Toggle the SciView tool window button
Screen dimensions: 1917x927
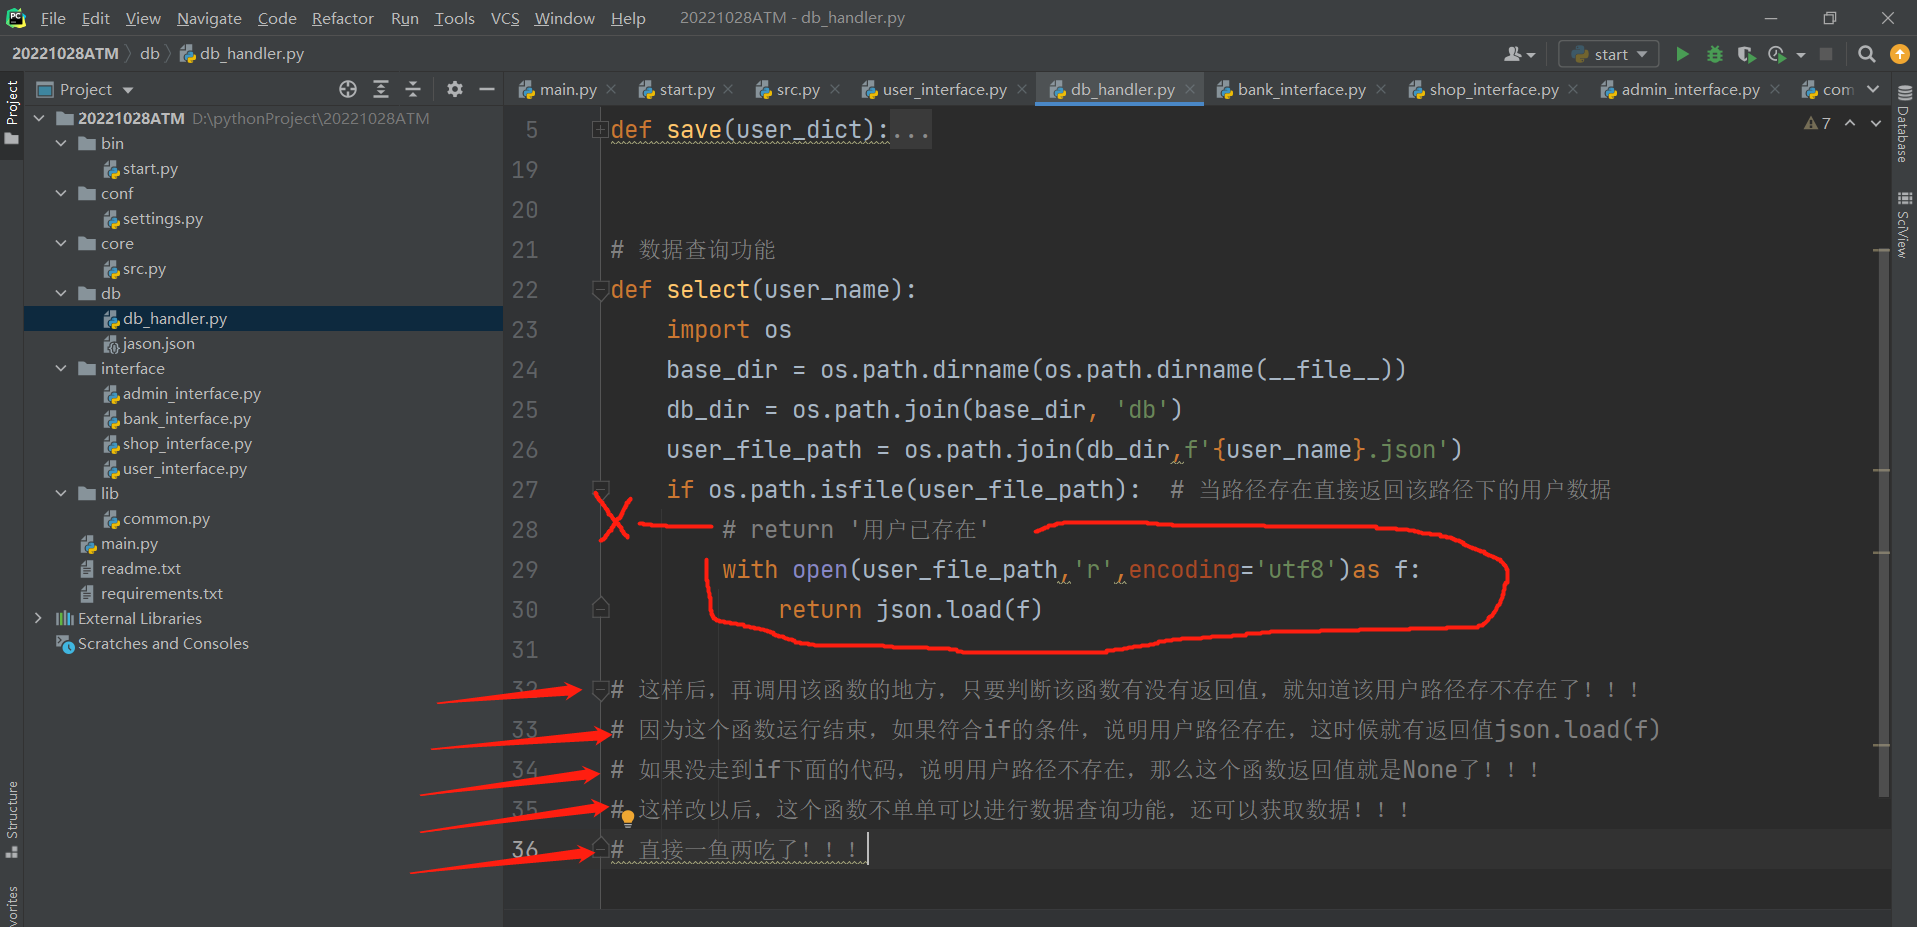1904,224
